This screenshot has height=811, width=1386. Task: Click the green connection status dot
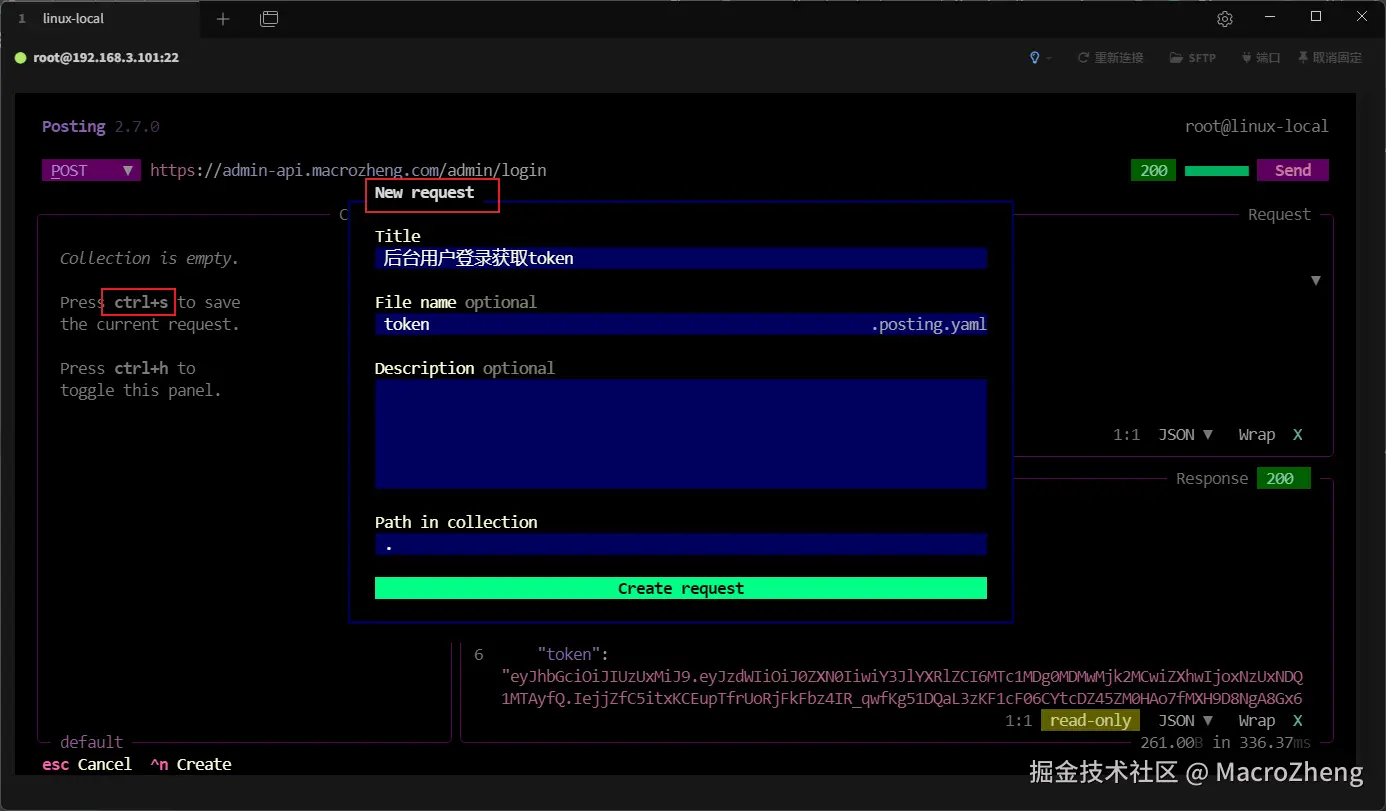[20, 58]
